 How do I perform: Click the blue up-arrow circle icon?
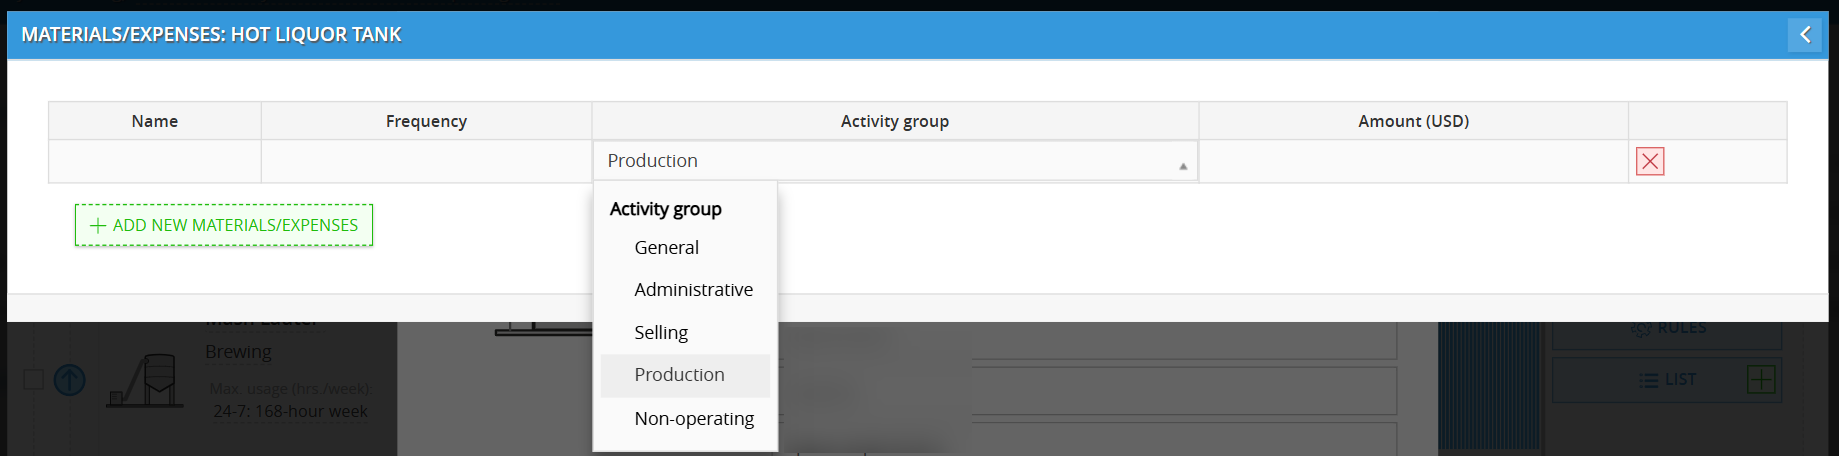click(69, 380)
